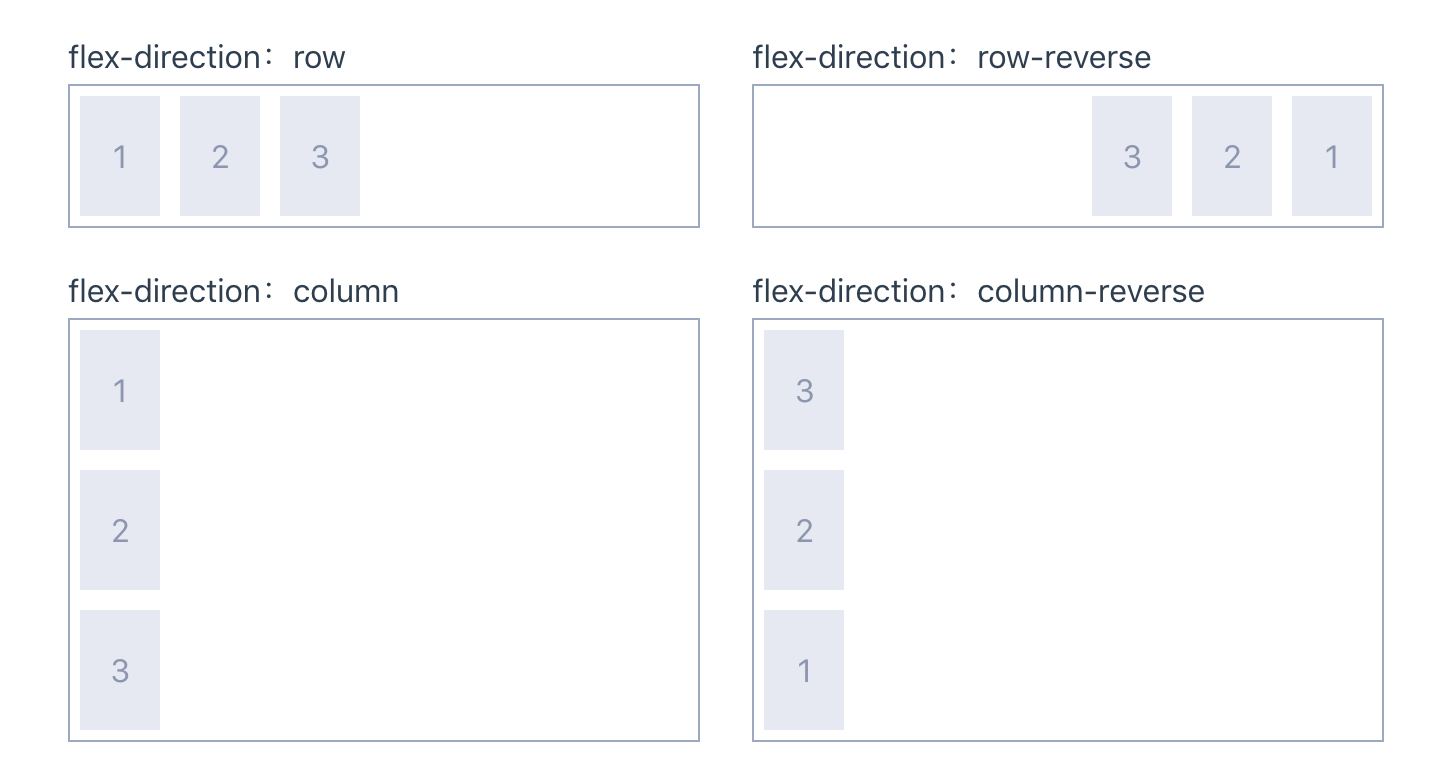The height and width of the screenshot is (780, 1456).
Task: Click the "flex-direction: column" heading
Action: (233, 291)
